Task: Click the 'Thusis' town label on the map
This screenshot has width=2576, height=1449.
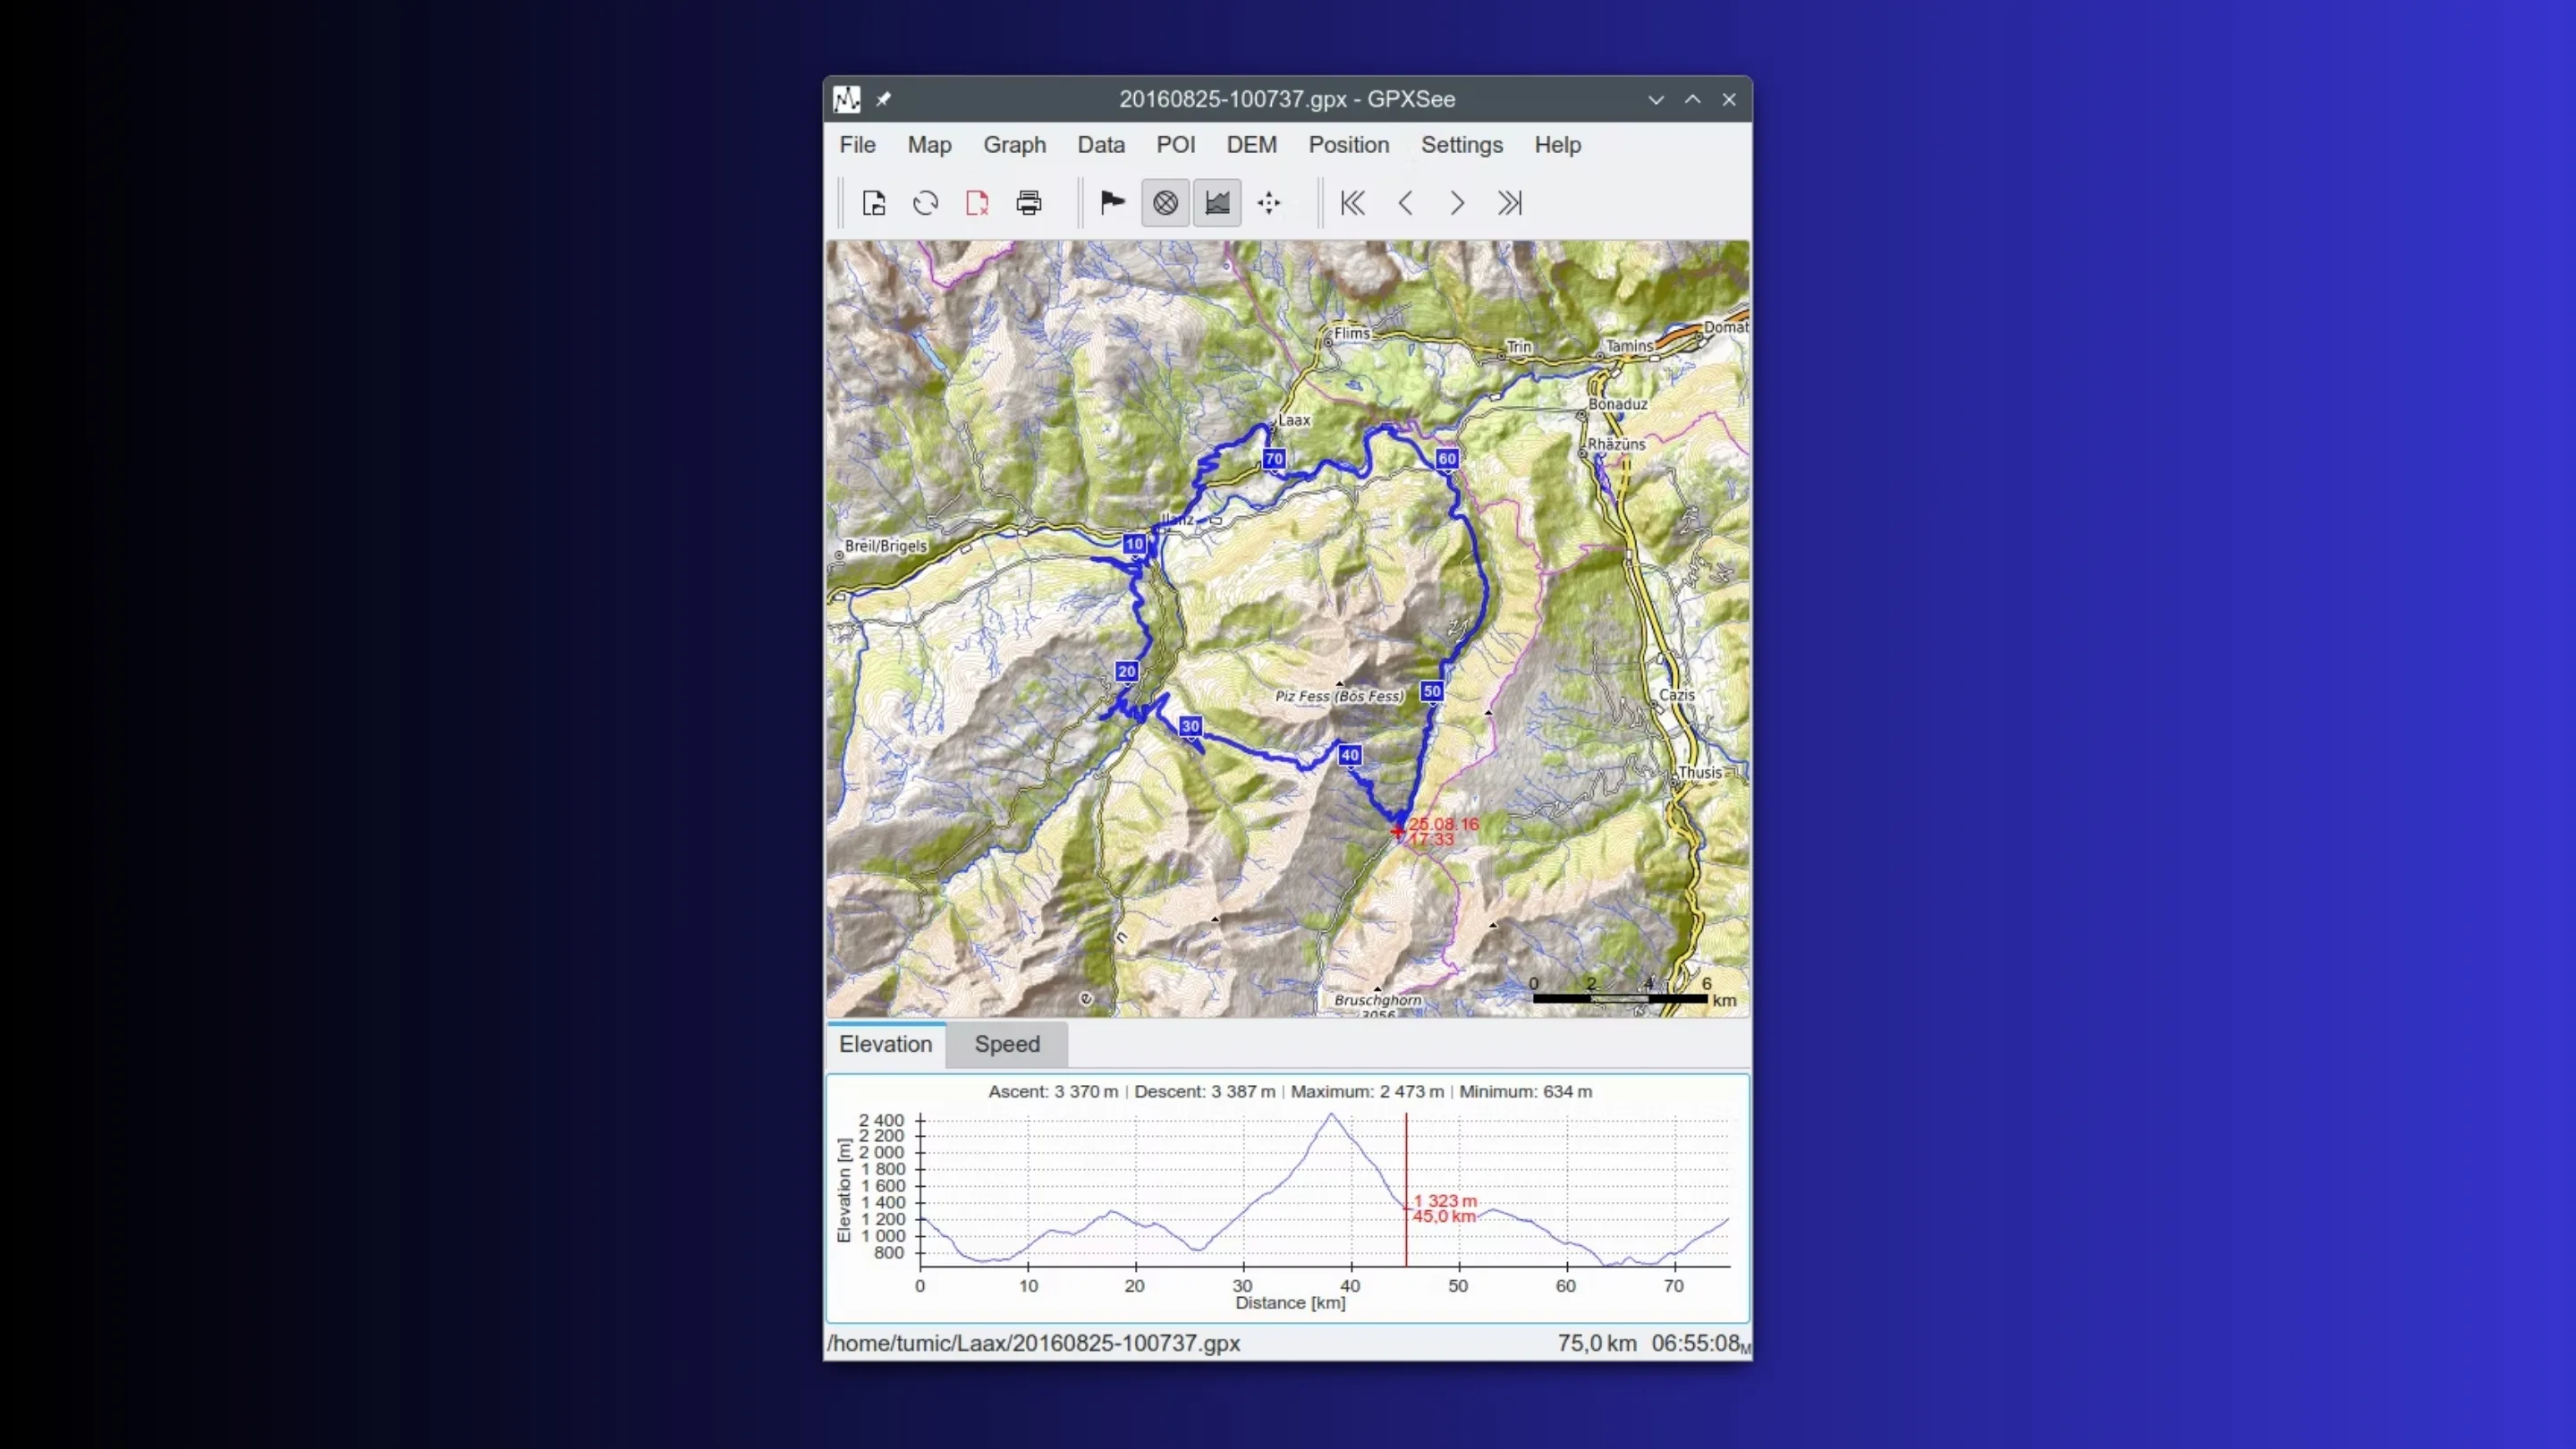Action: coord(1700,772)
